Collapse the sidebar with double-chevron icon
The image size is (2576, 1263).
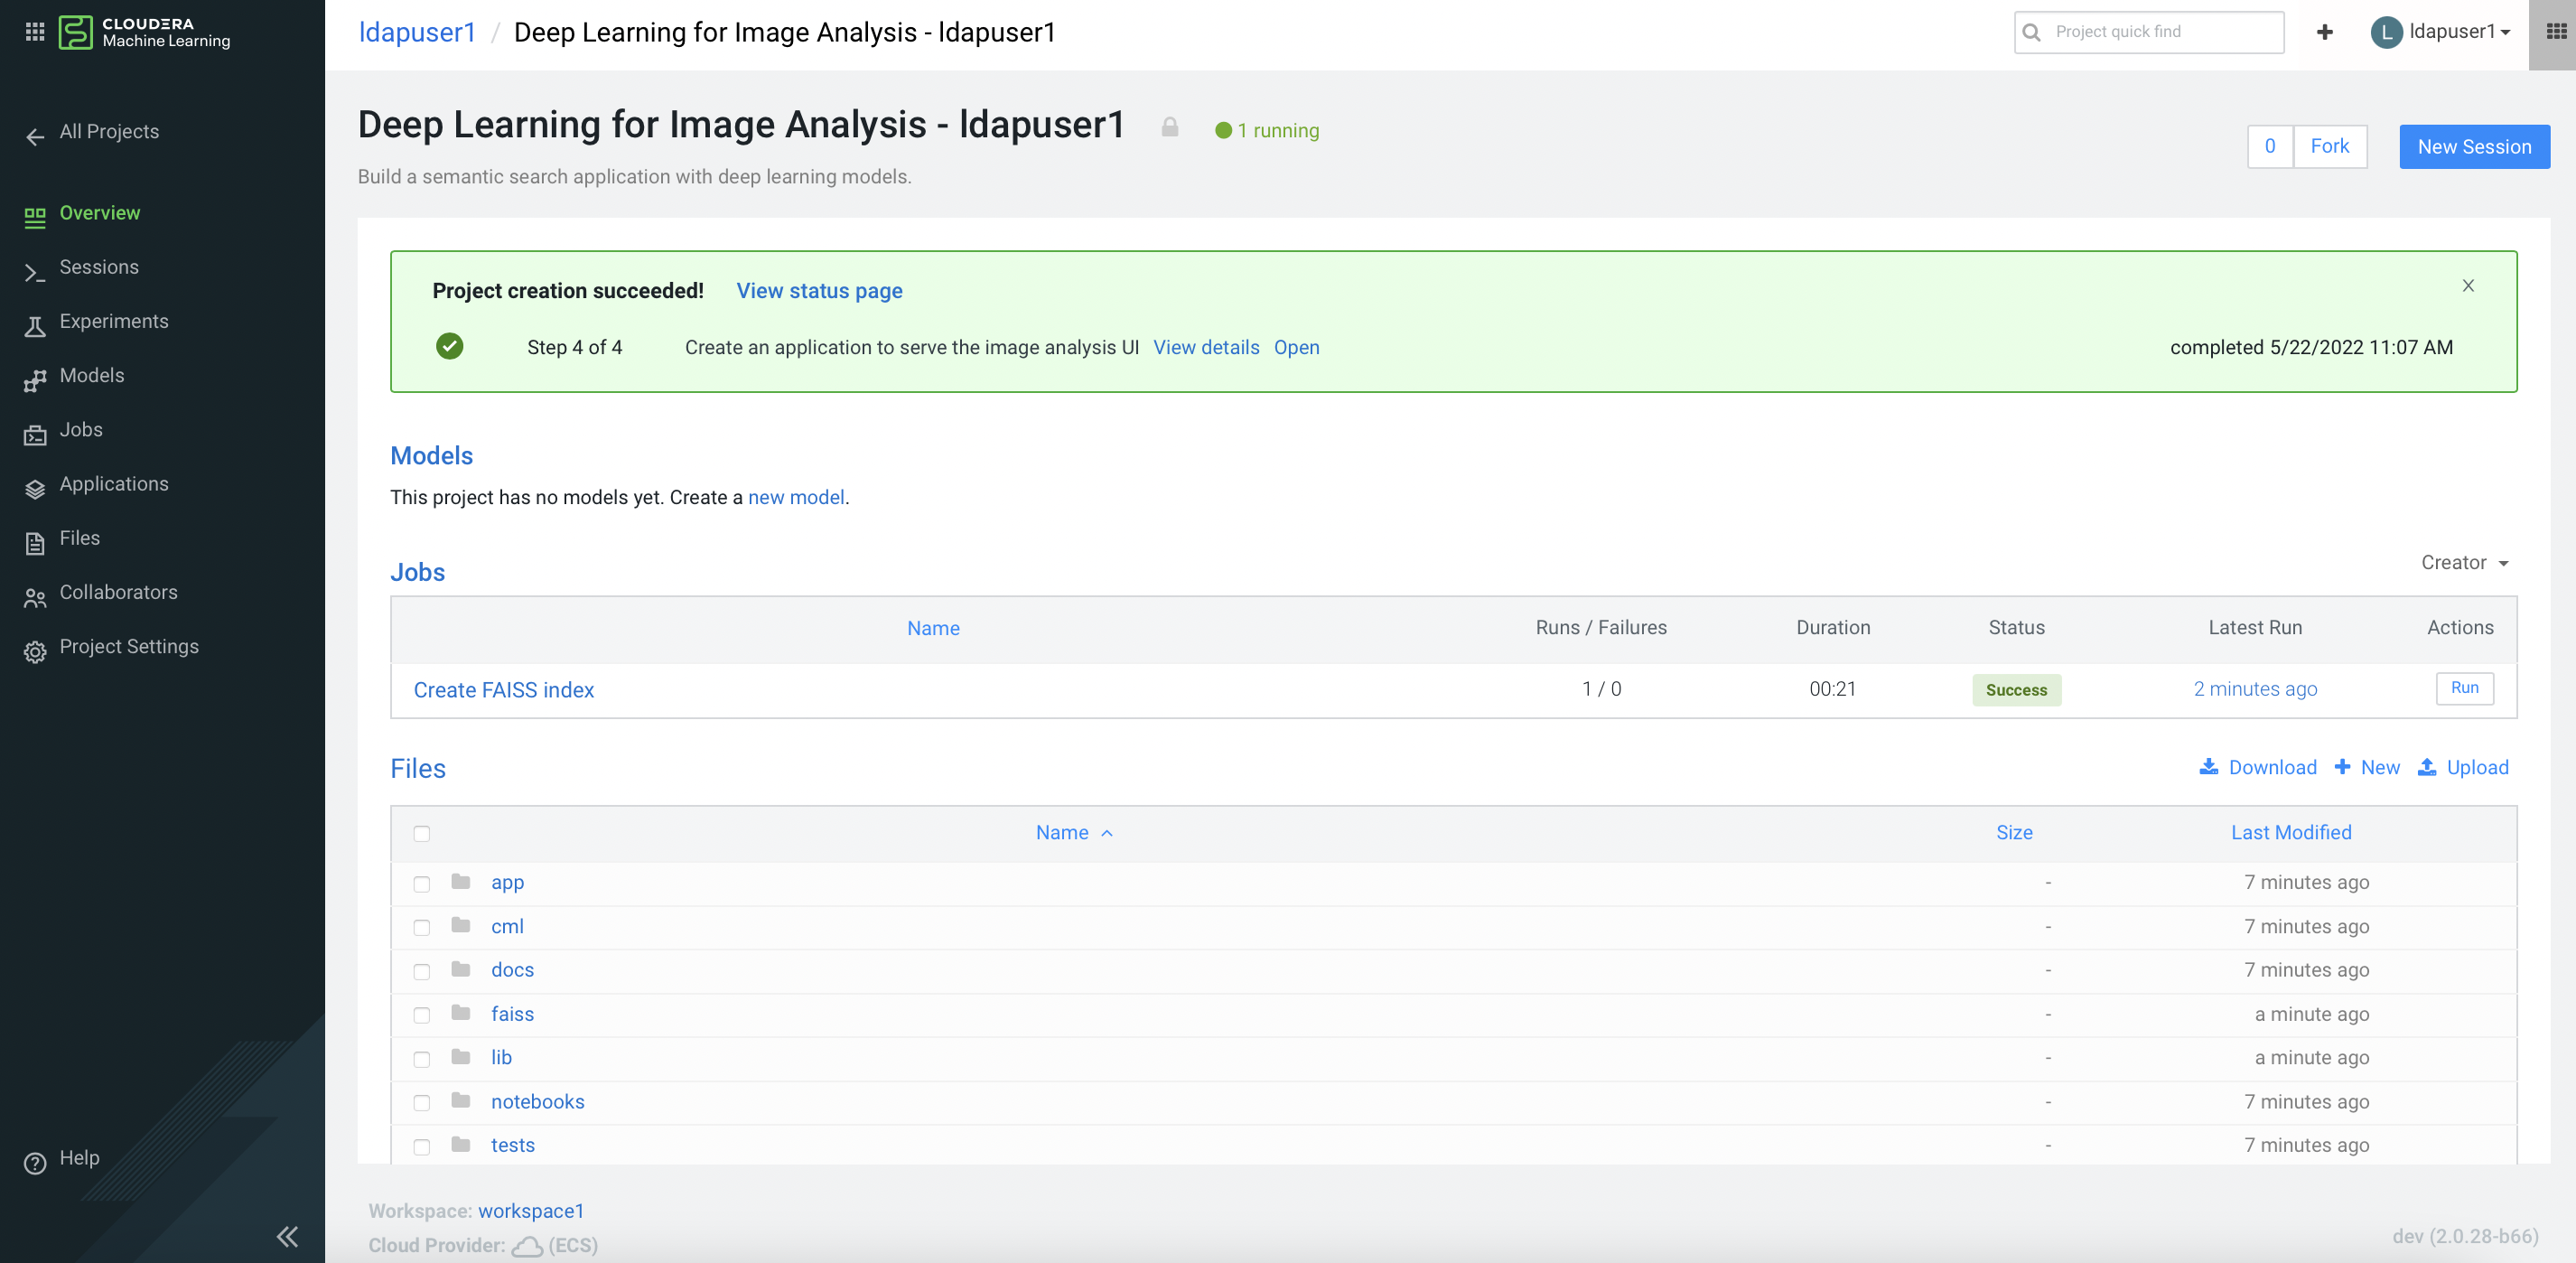(x=287, y=1236)
